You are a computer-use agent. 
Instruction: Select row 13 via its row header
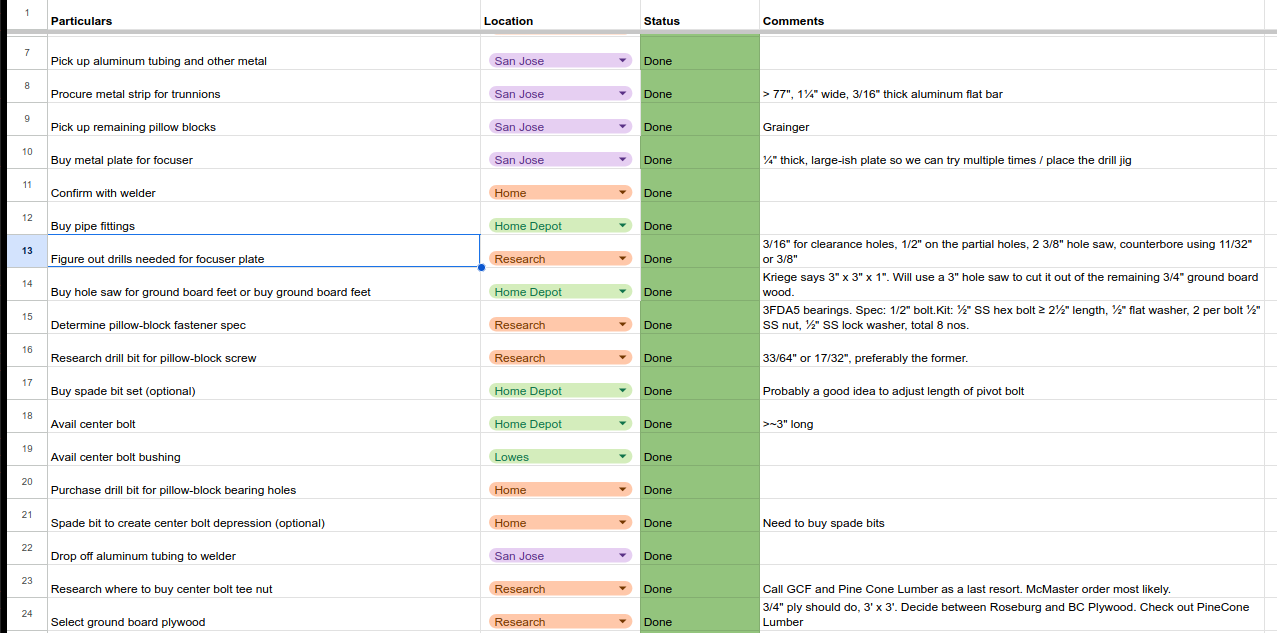click(26, 251)
